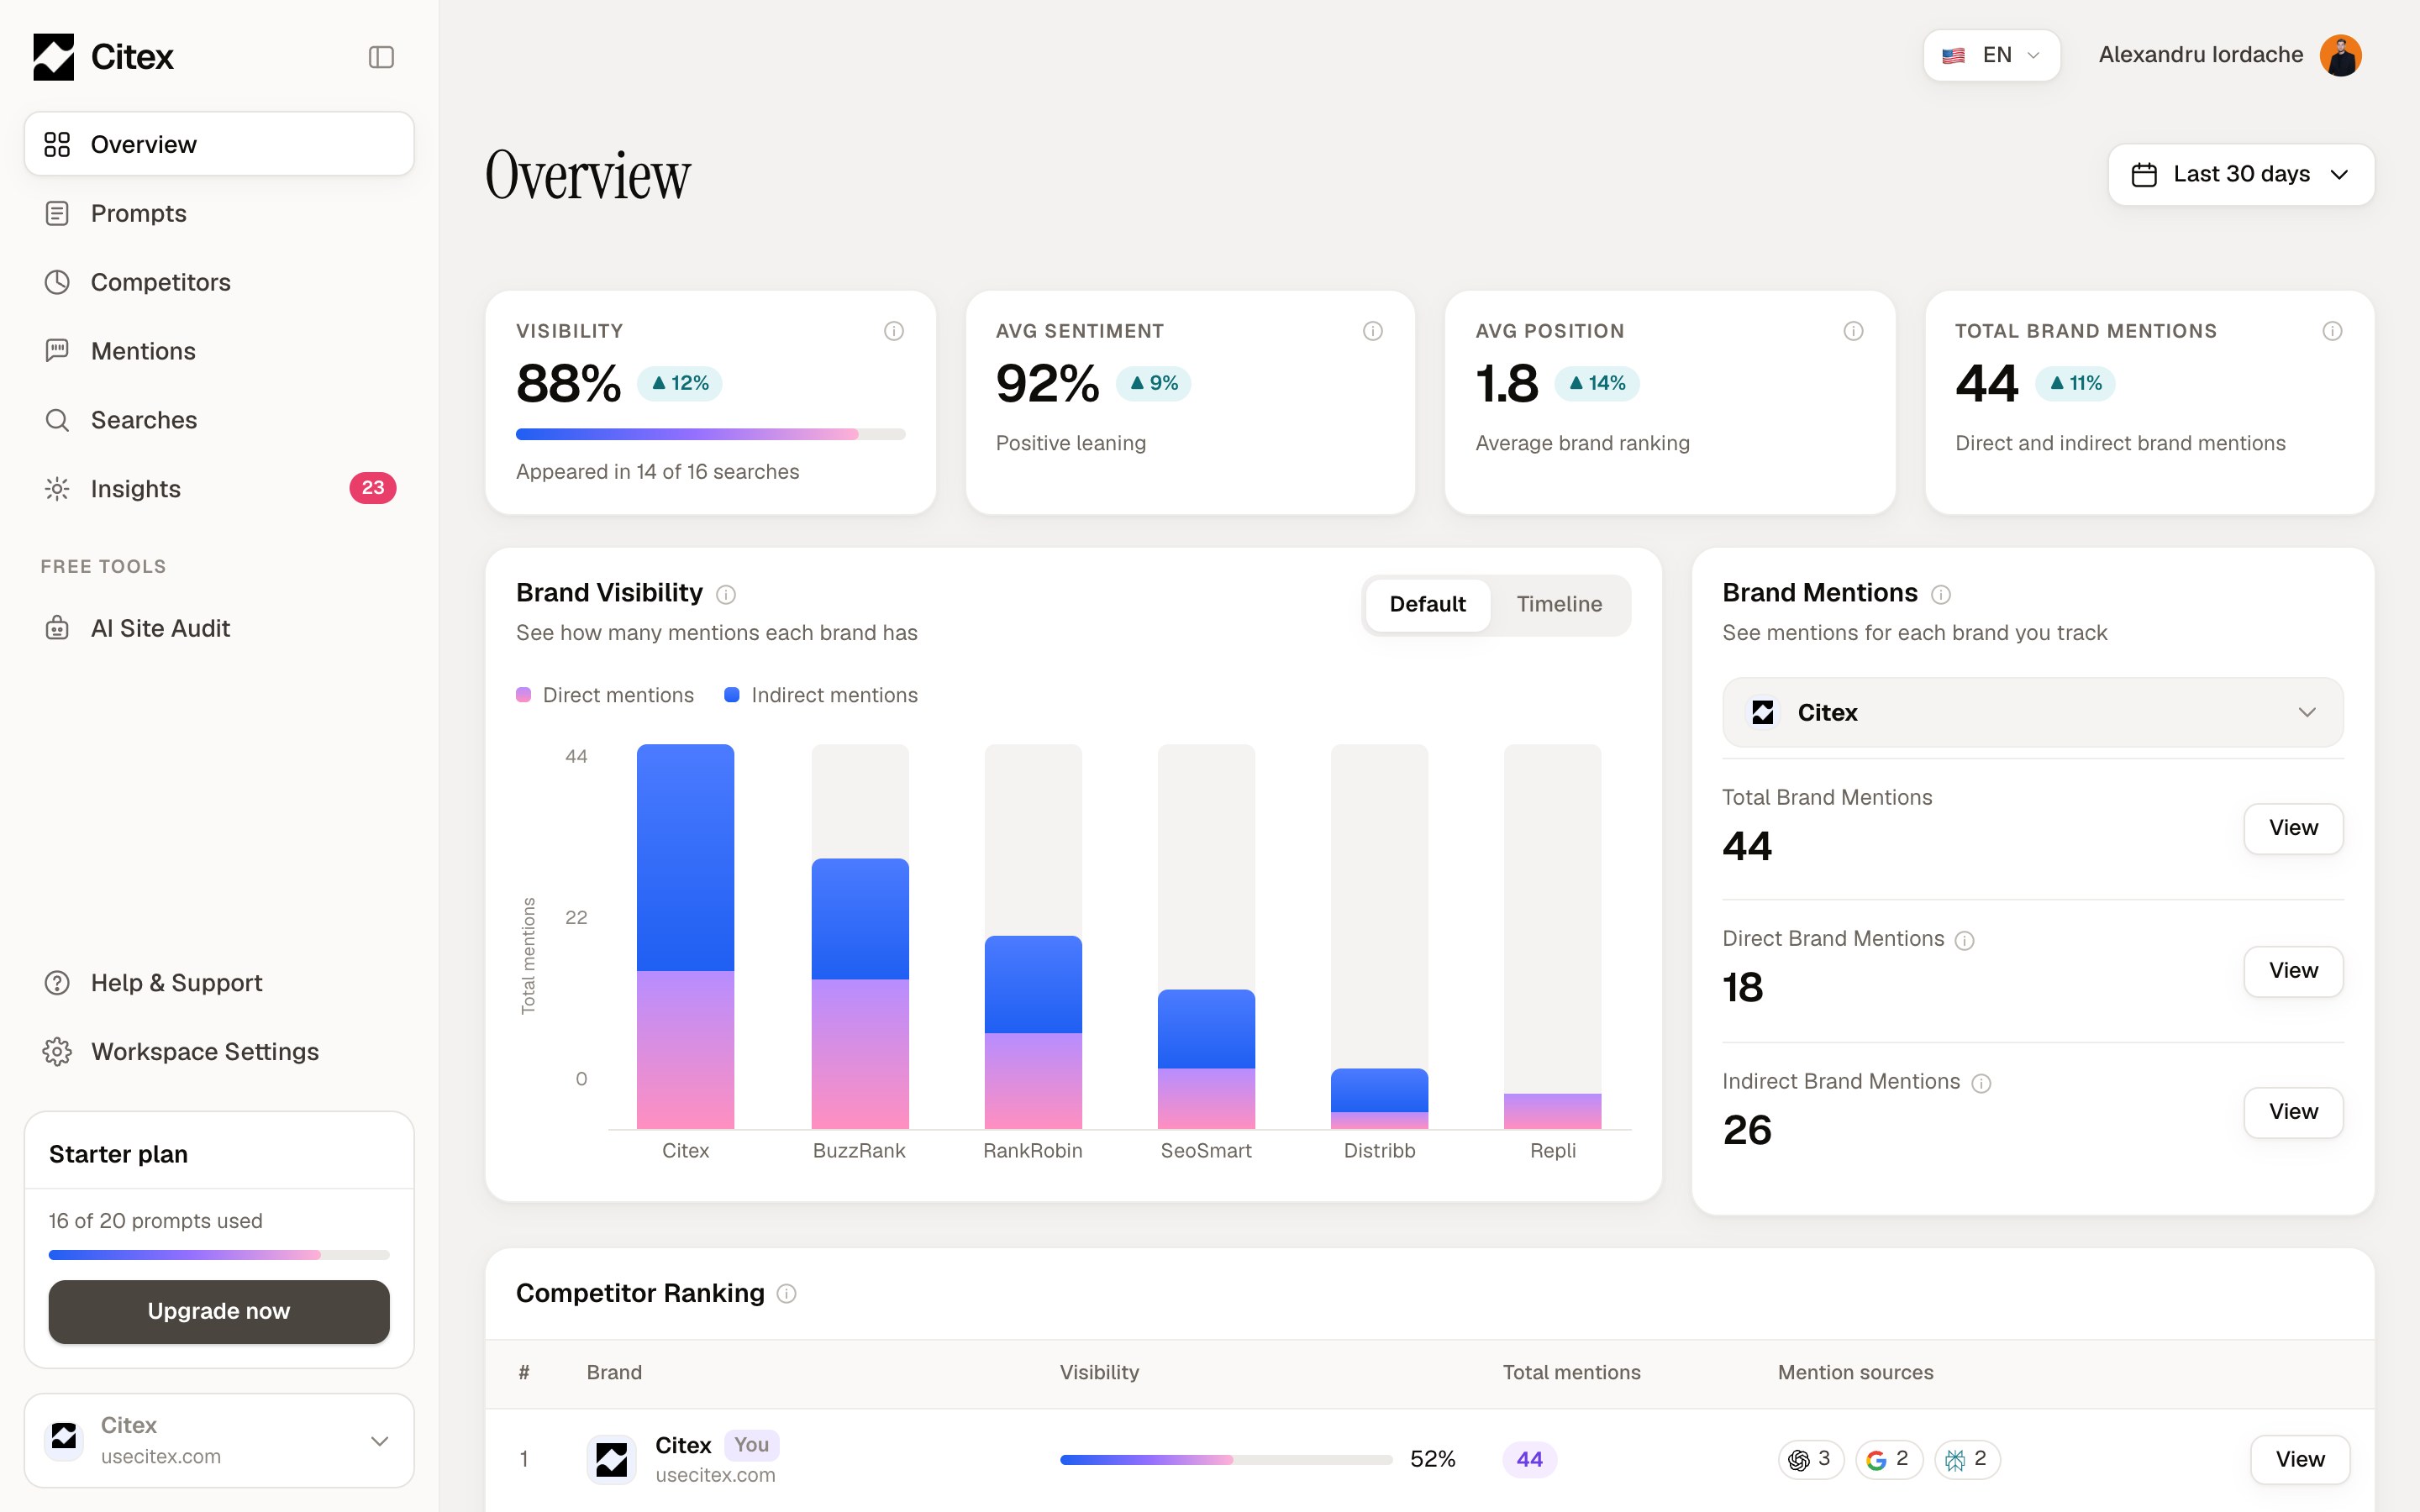The height and width of the screenshot is (1512, 2420).
Task: Click the prompts used progress bar
Action: [219, 1255]
